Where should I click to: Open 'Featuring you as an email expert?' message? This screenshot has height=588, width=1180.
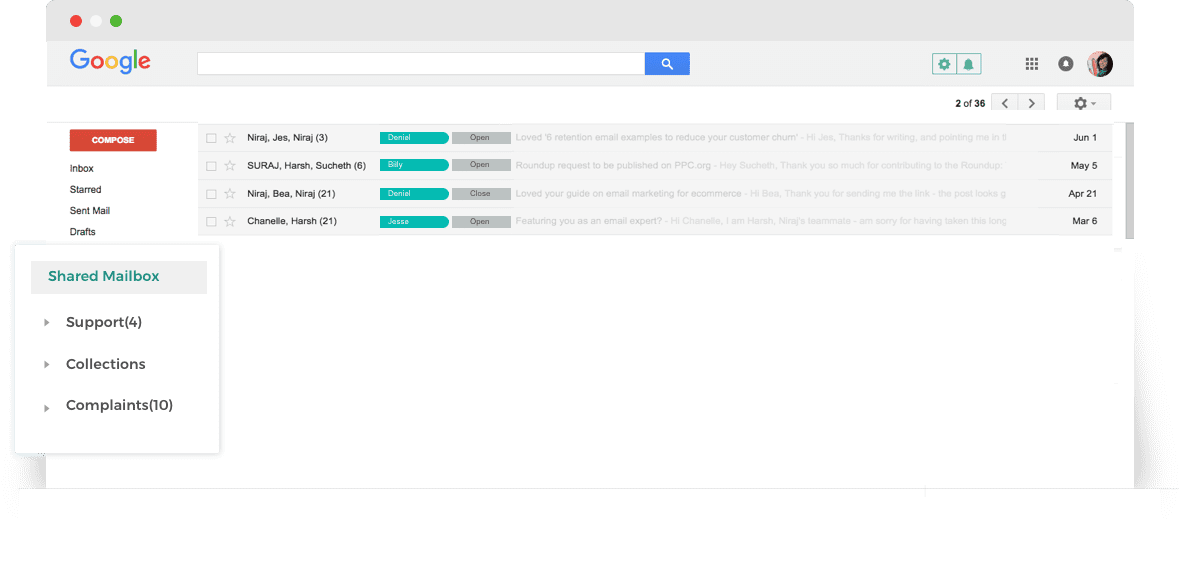760,221
